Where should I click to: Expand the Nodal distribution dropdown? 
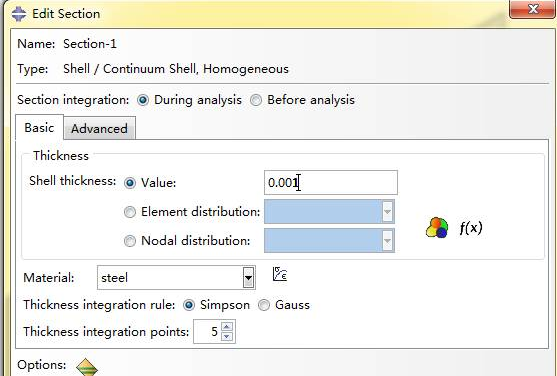tap(387, 241)
